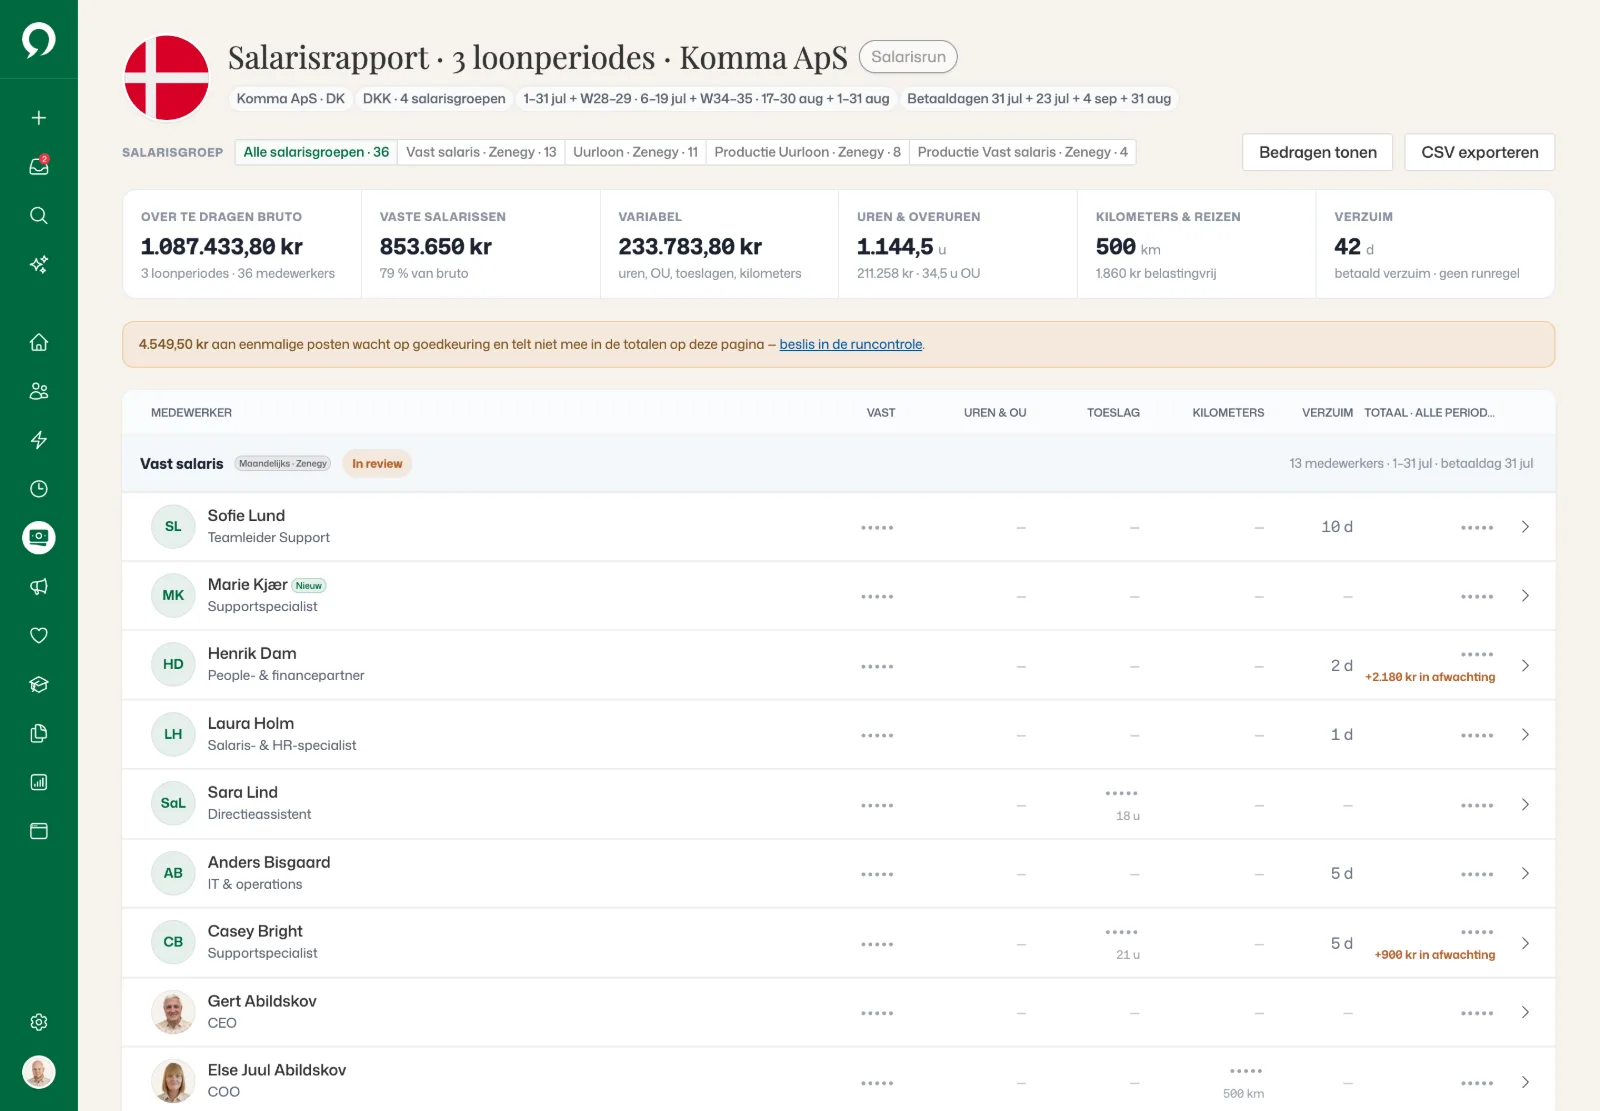Image resolution: width=1600 pixels, height=1111 pixels.
Task: Expand the Marie Kjær row chevron
Action: click(1525, 596)
